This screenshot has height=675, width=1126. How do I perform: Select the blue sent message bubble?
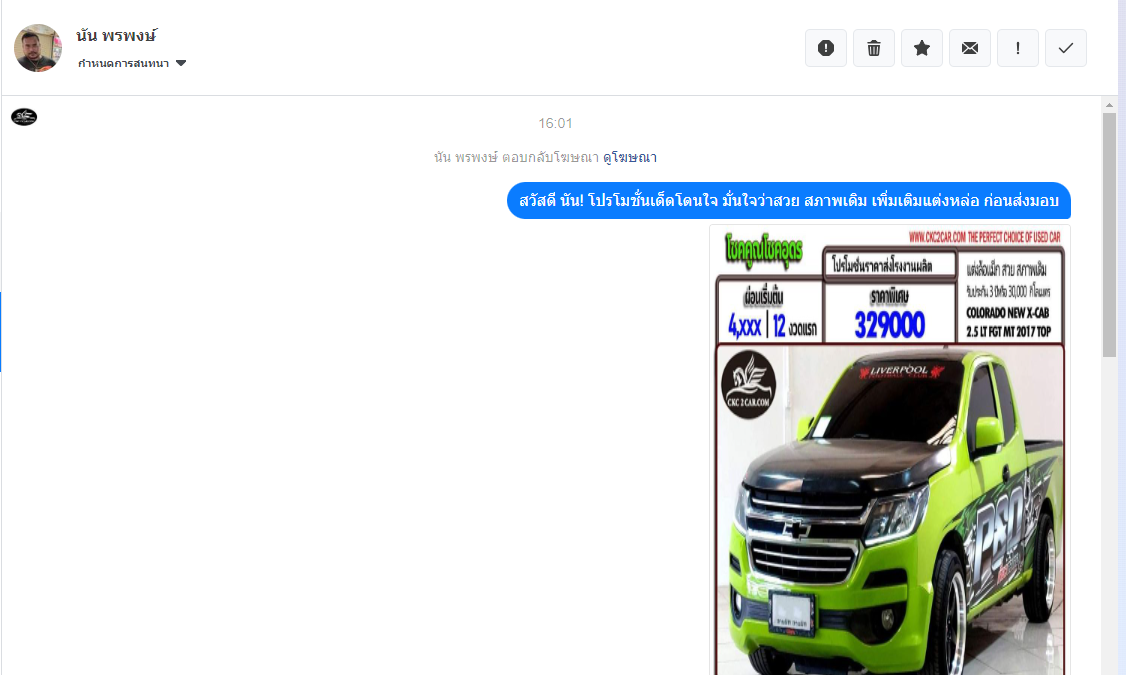pos(788,200)
